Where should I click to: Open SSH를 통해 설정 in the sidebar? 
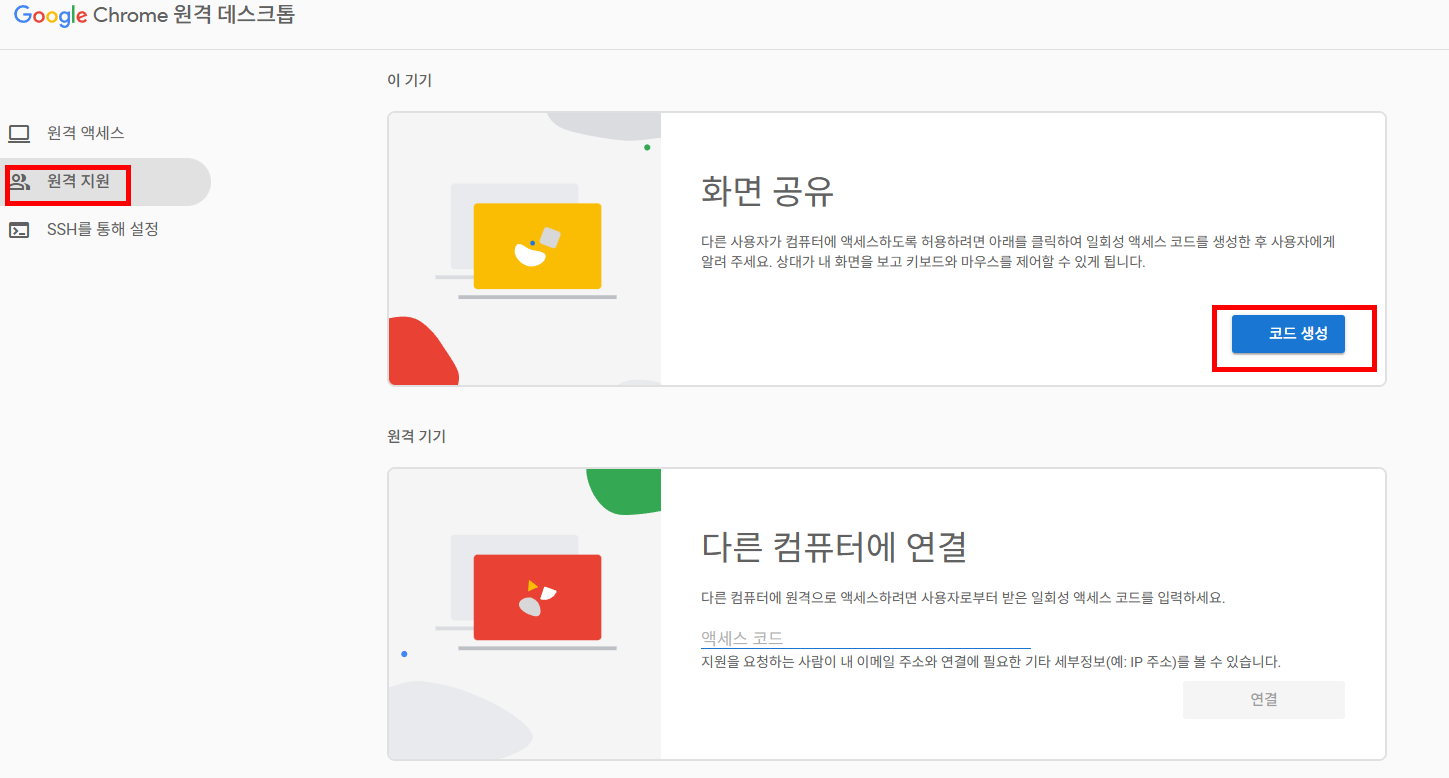[x=105, y=230]
